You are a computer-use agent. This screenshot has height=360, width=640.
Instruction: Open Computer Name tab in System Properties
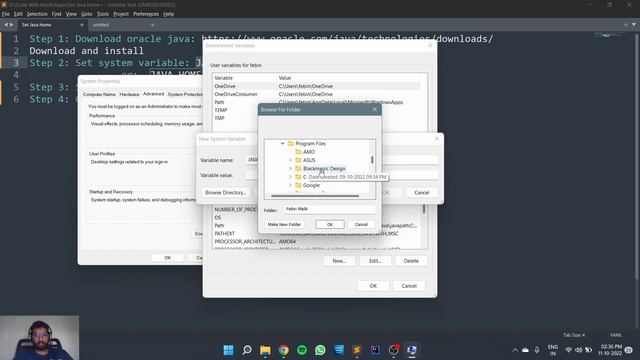[x=99, y=94]
